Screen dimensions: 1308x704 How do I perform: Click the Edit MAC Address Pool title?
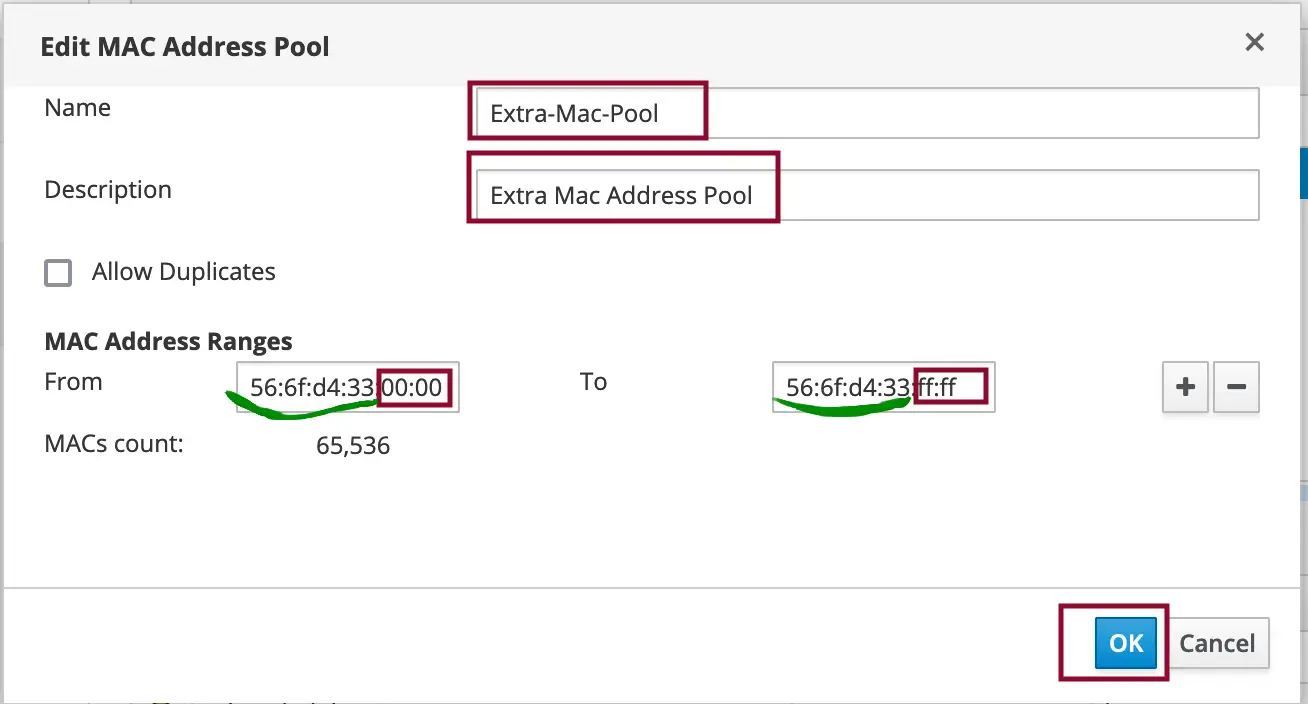[x=185, y=46]
